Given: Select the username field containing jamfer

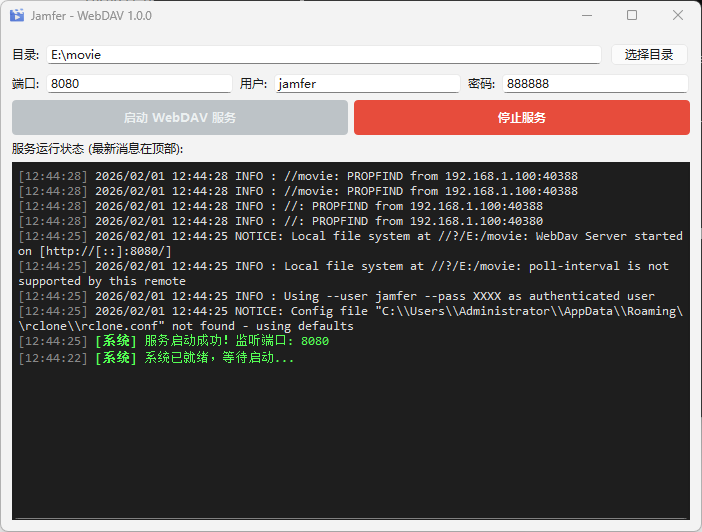Looking at the screenshot, I should [x=367, y=84].
